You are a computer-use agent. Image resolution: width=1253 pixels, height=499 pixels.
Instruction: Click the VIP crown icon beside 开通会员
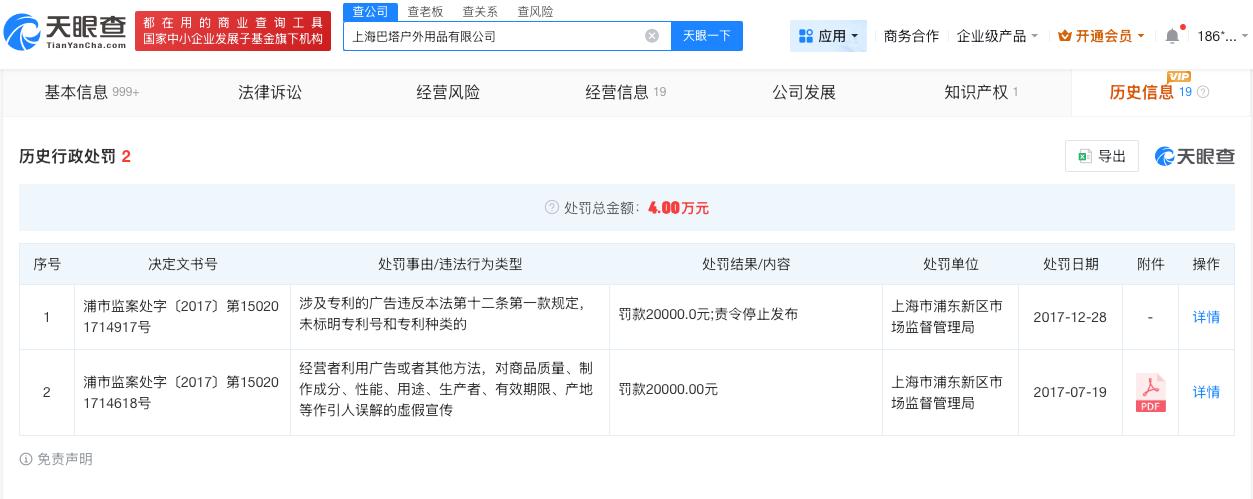[x=1064, y=36]
